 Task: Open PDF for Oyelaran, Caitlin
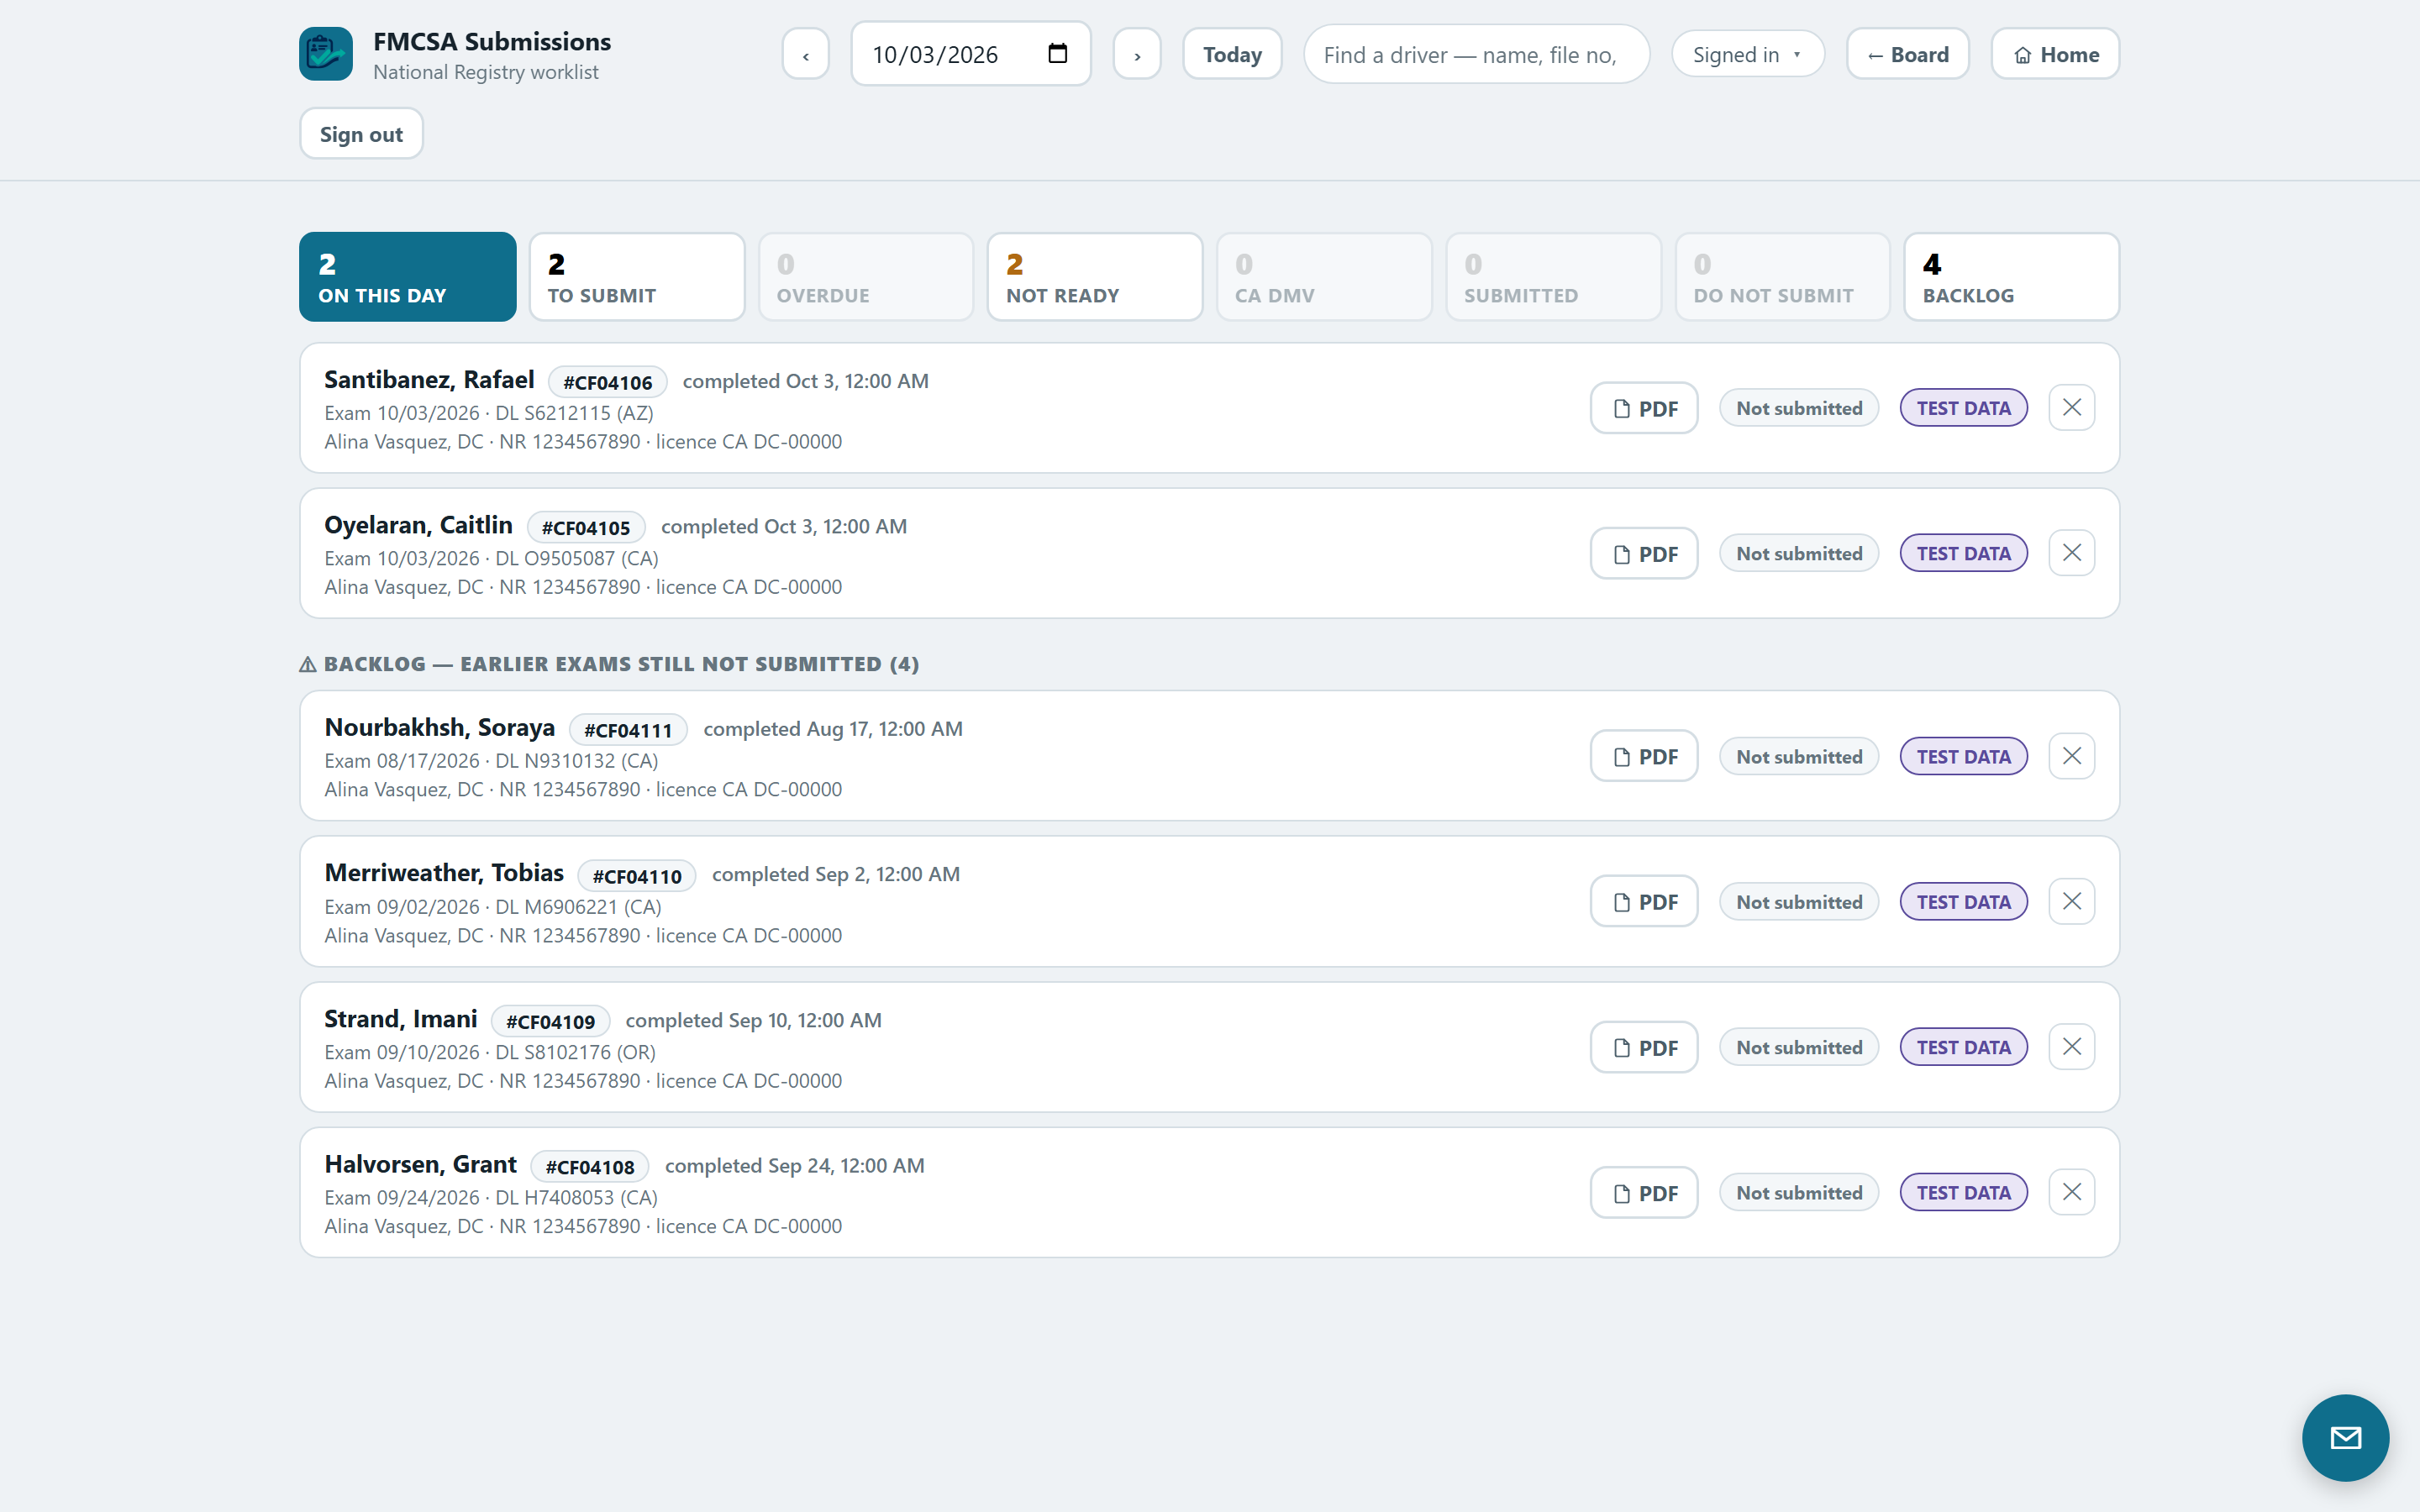click(1644, 553)
